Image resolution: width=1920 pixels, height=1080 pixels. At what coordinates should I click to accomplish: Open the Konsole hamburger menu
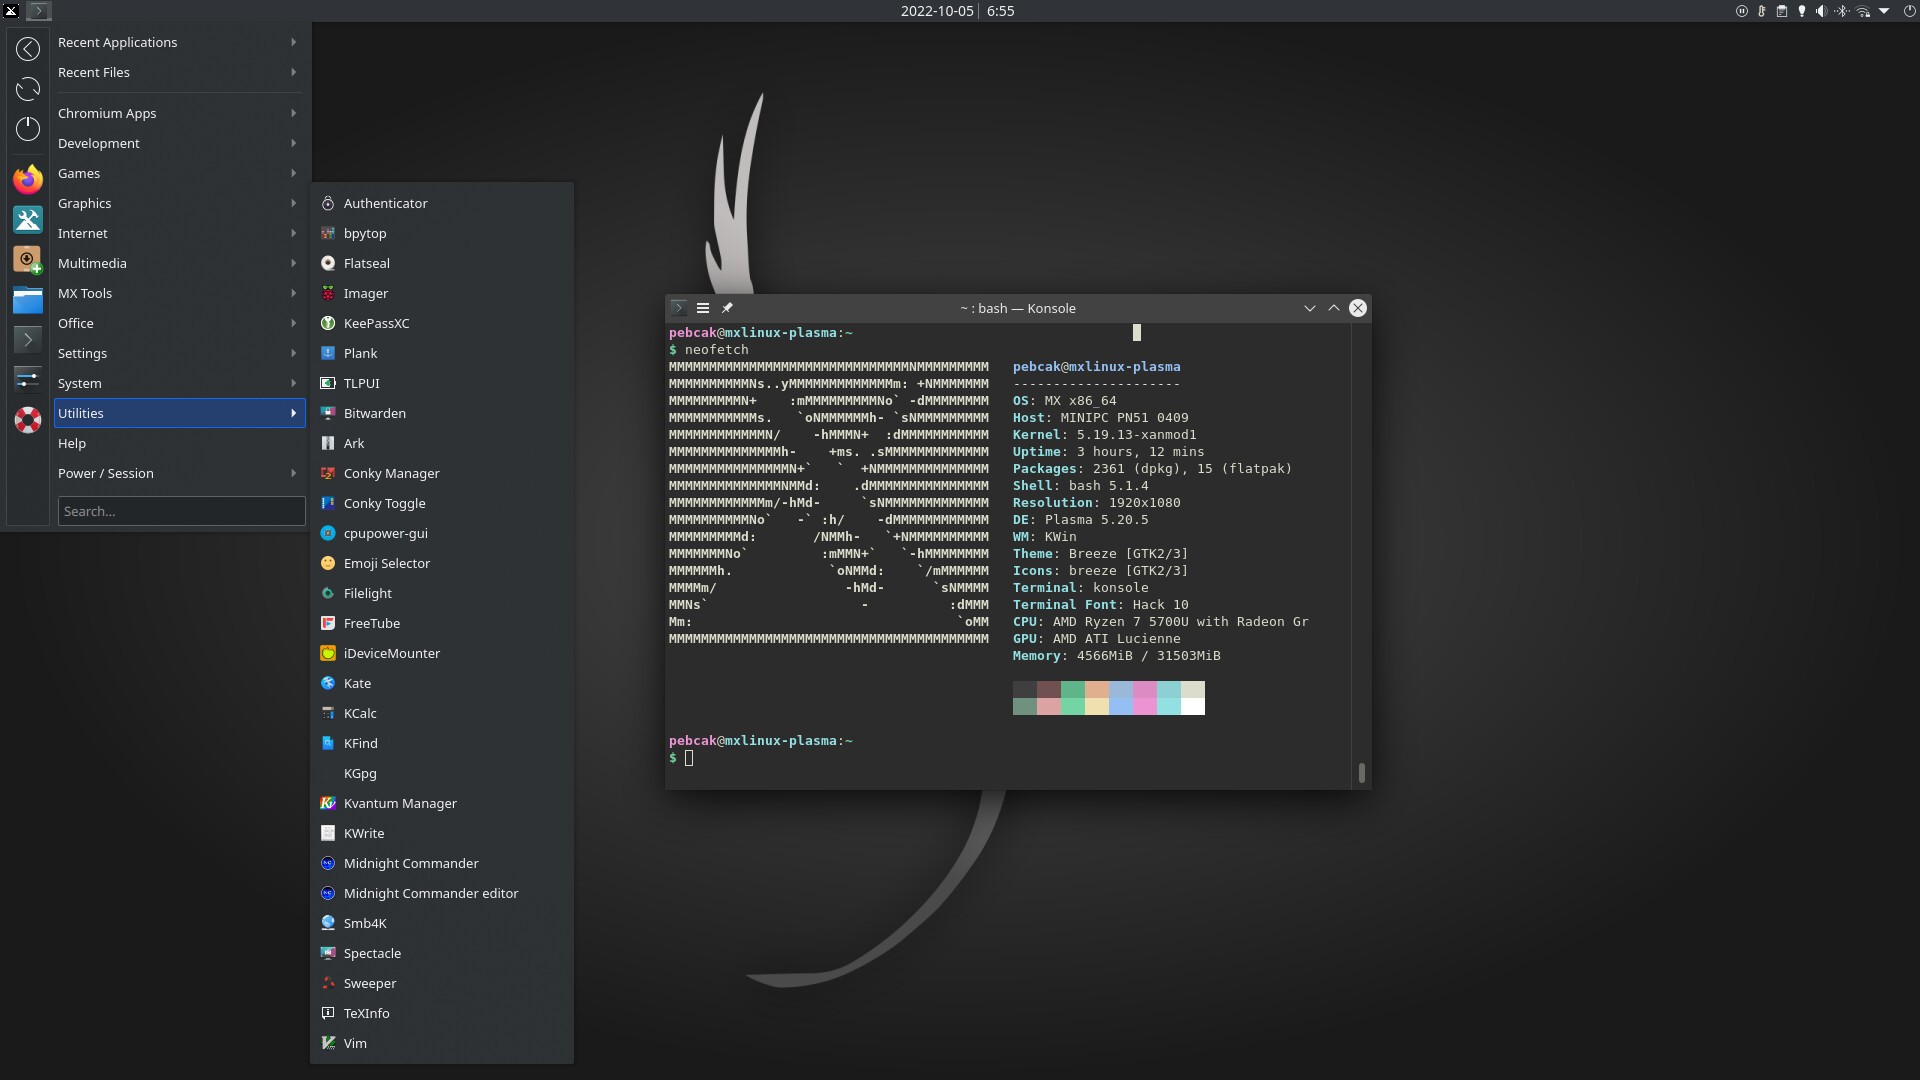coord(703,308)
